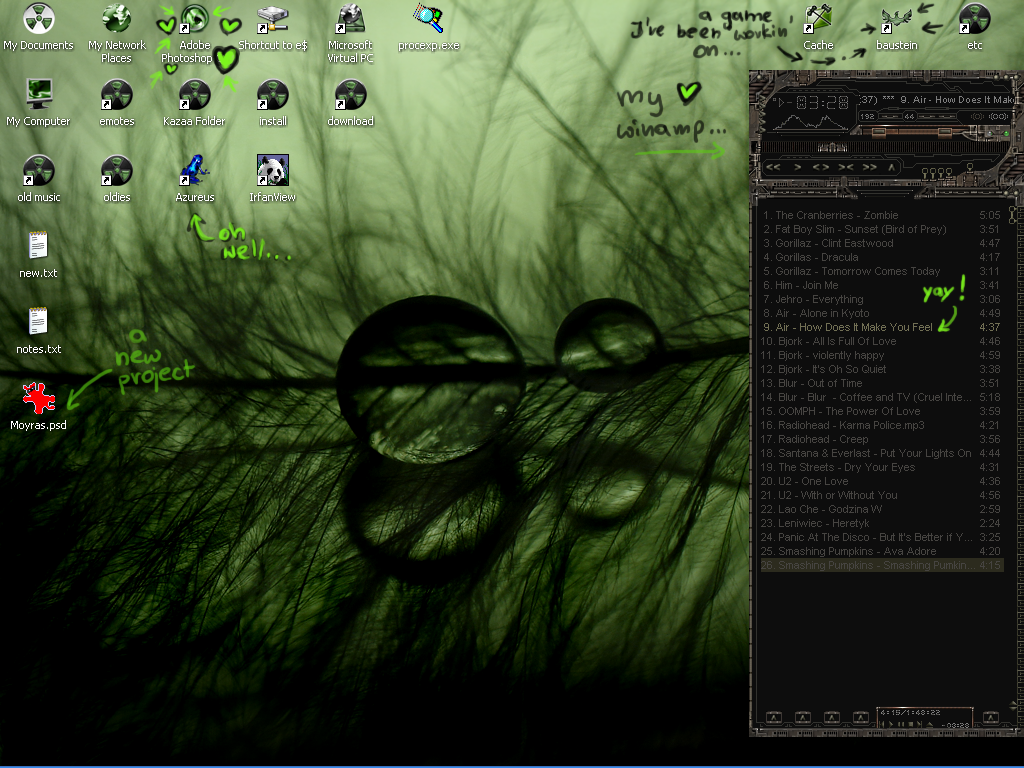Select 'Gorillaz - Tomorrow Comes Today' track
This screenshot has height=768, width=1024.
[x=882, y=271]
